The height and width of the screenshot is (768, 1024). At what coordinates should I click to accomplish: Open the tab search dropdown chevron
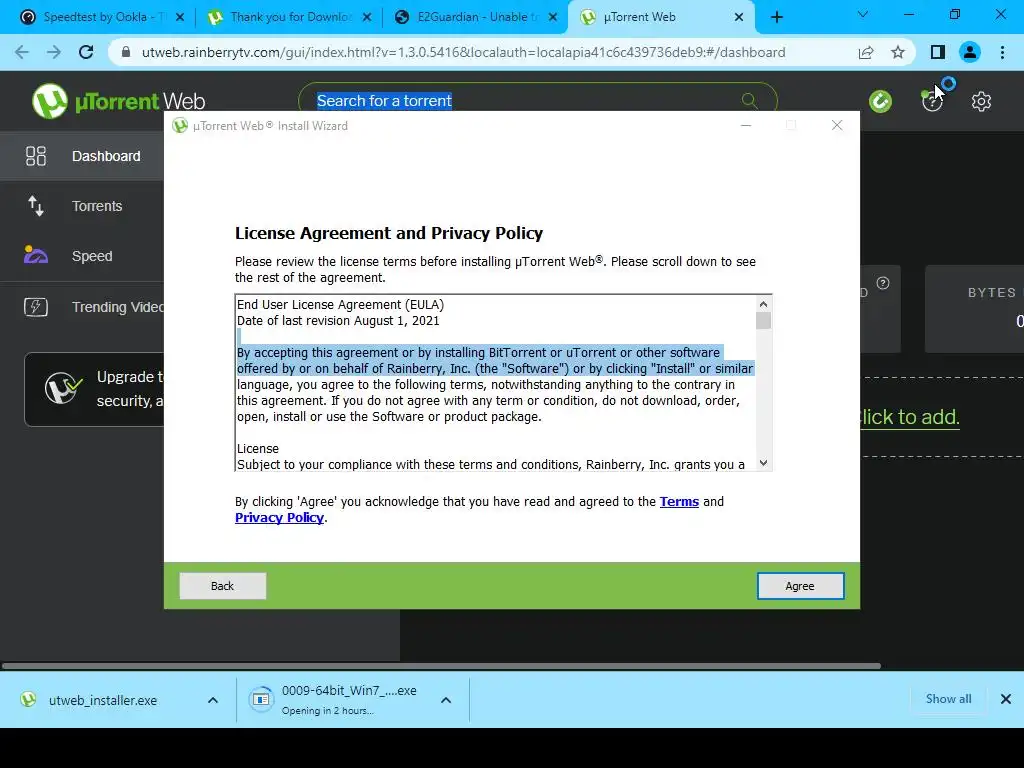point(863,14)
